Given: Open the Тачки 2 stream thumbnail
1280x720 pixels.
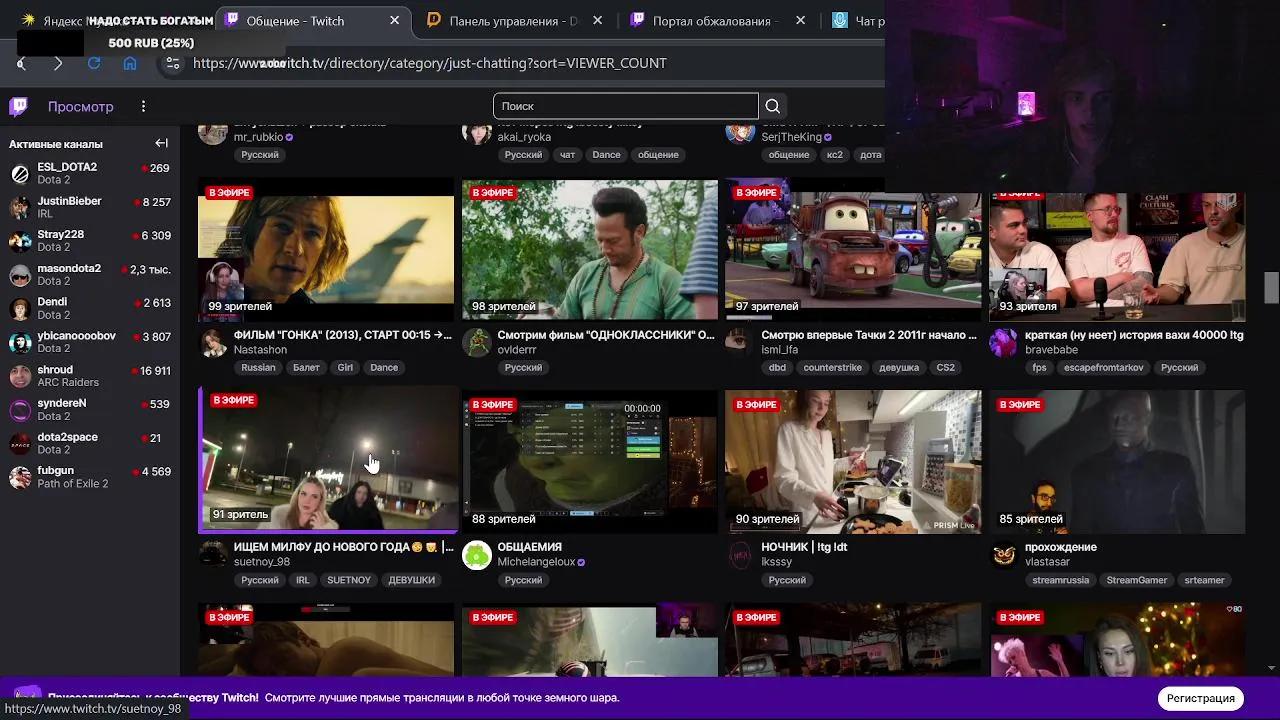Looking at the screenshot, I should 853,249.
